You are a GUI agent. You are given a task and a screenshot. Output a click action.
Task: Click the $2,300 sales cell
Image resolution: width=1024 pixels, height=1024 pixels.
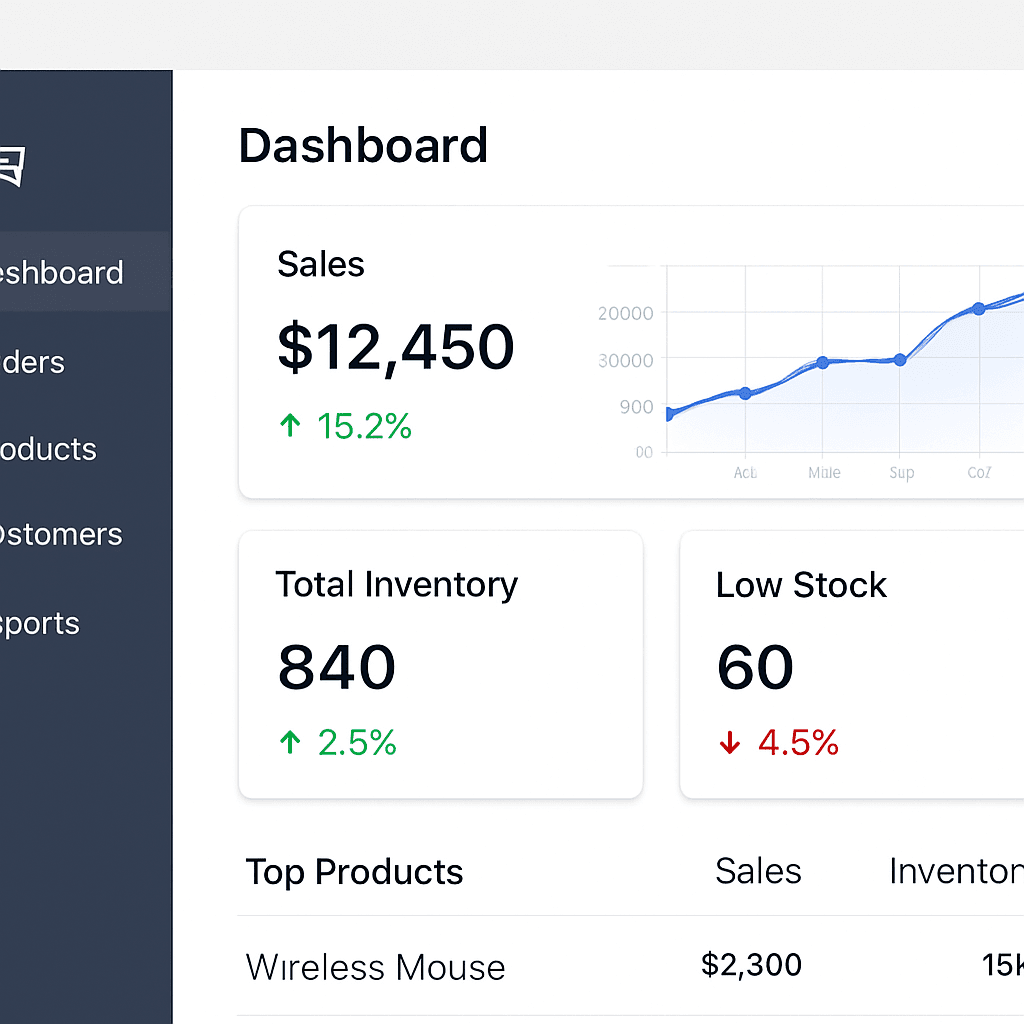pos(751,965)
